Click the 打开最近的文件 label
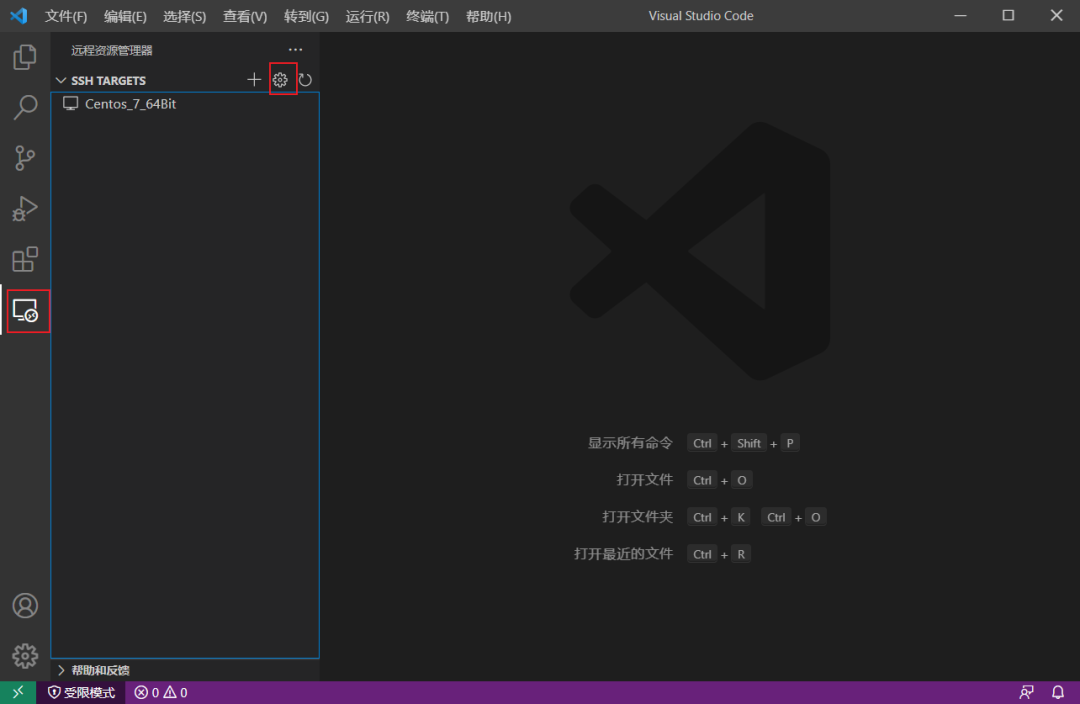1080x704 pixels. [623, 554]
